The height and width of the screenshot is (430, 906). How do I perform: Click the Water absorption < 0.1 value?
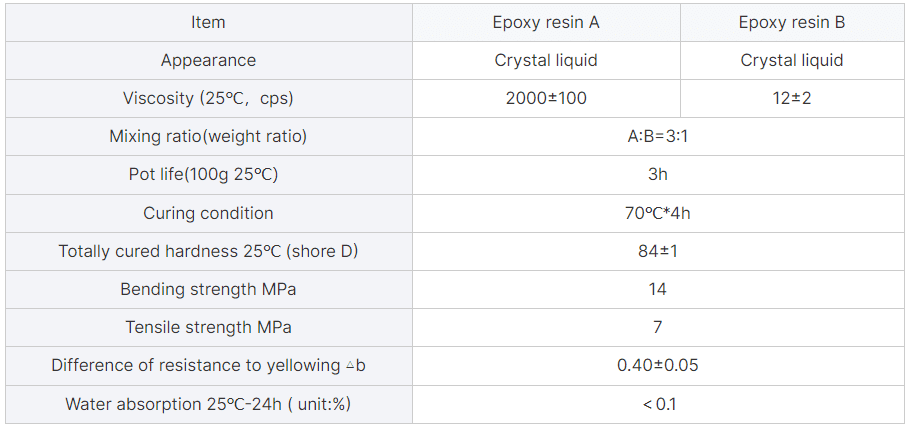(658, 404)
